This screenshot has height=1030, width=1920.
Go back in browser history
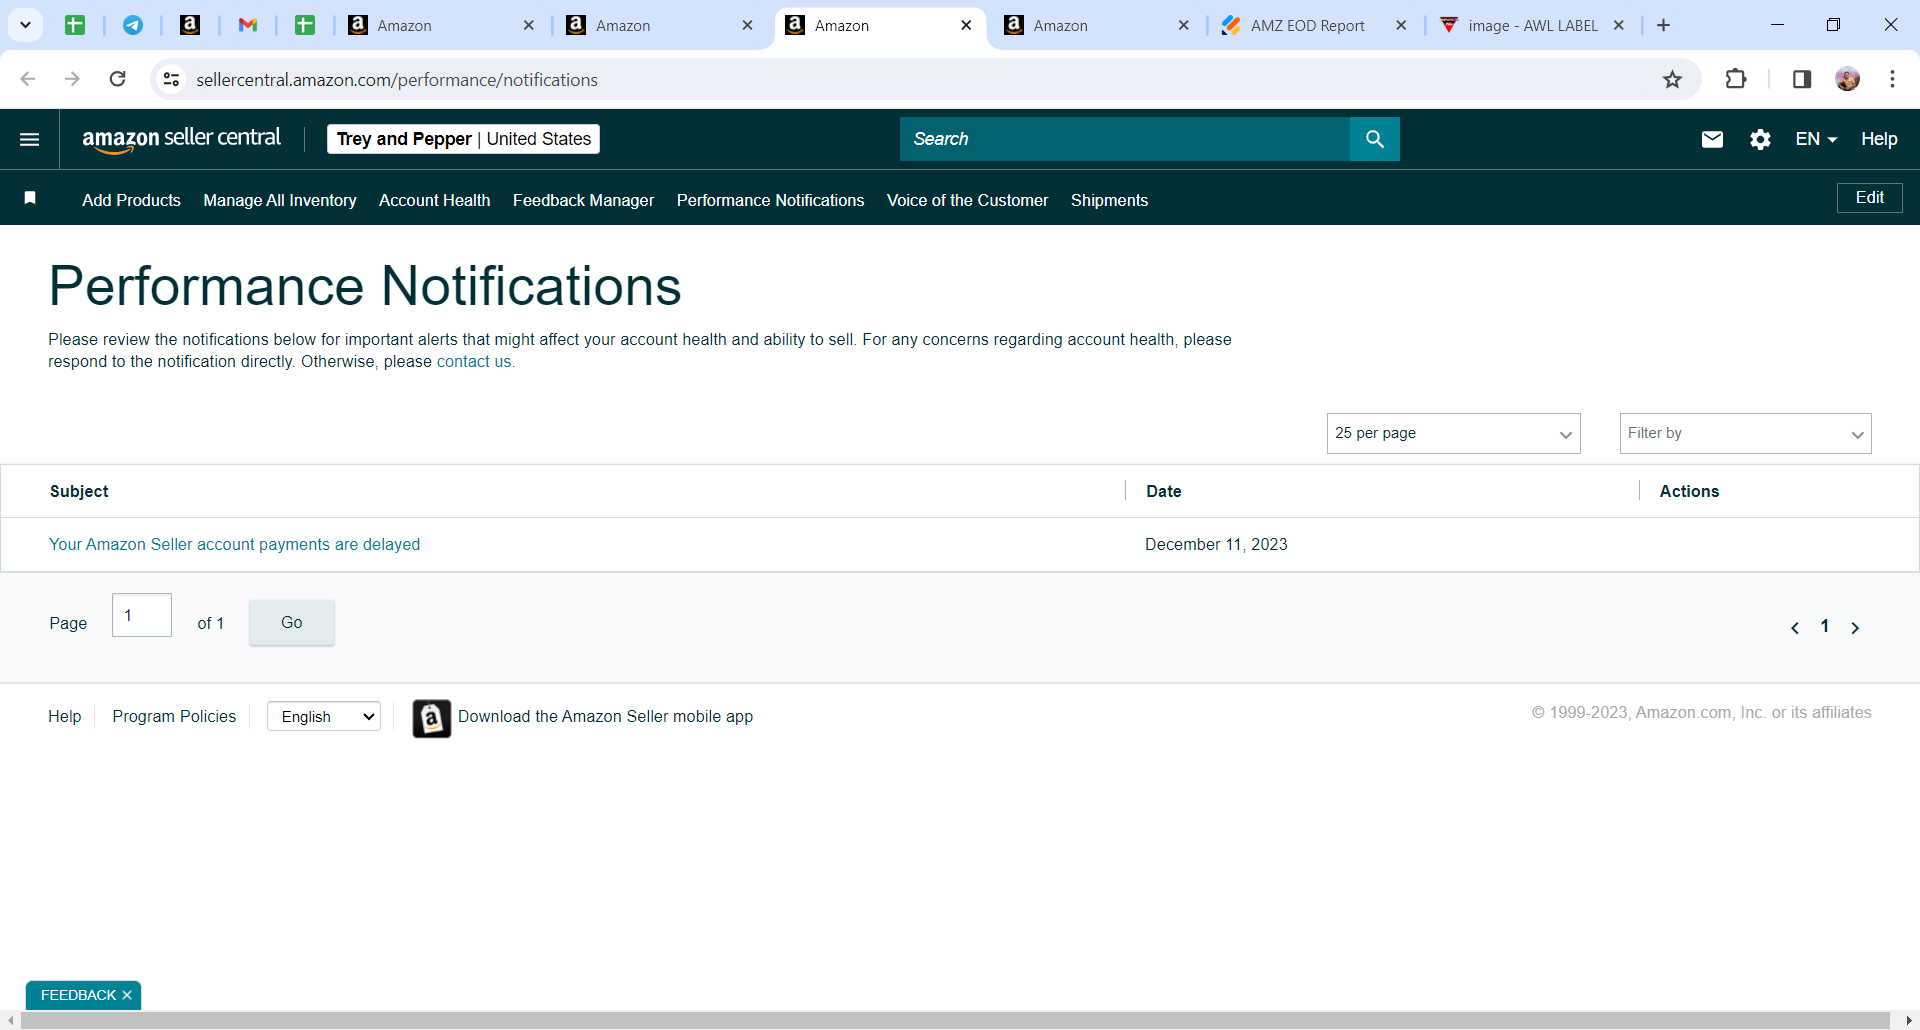(x=28, y=79)
